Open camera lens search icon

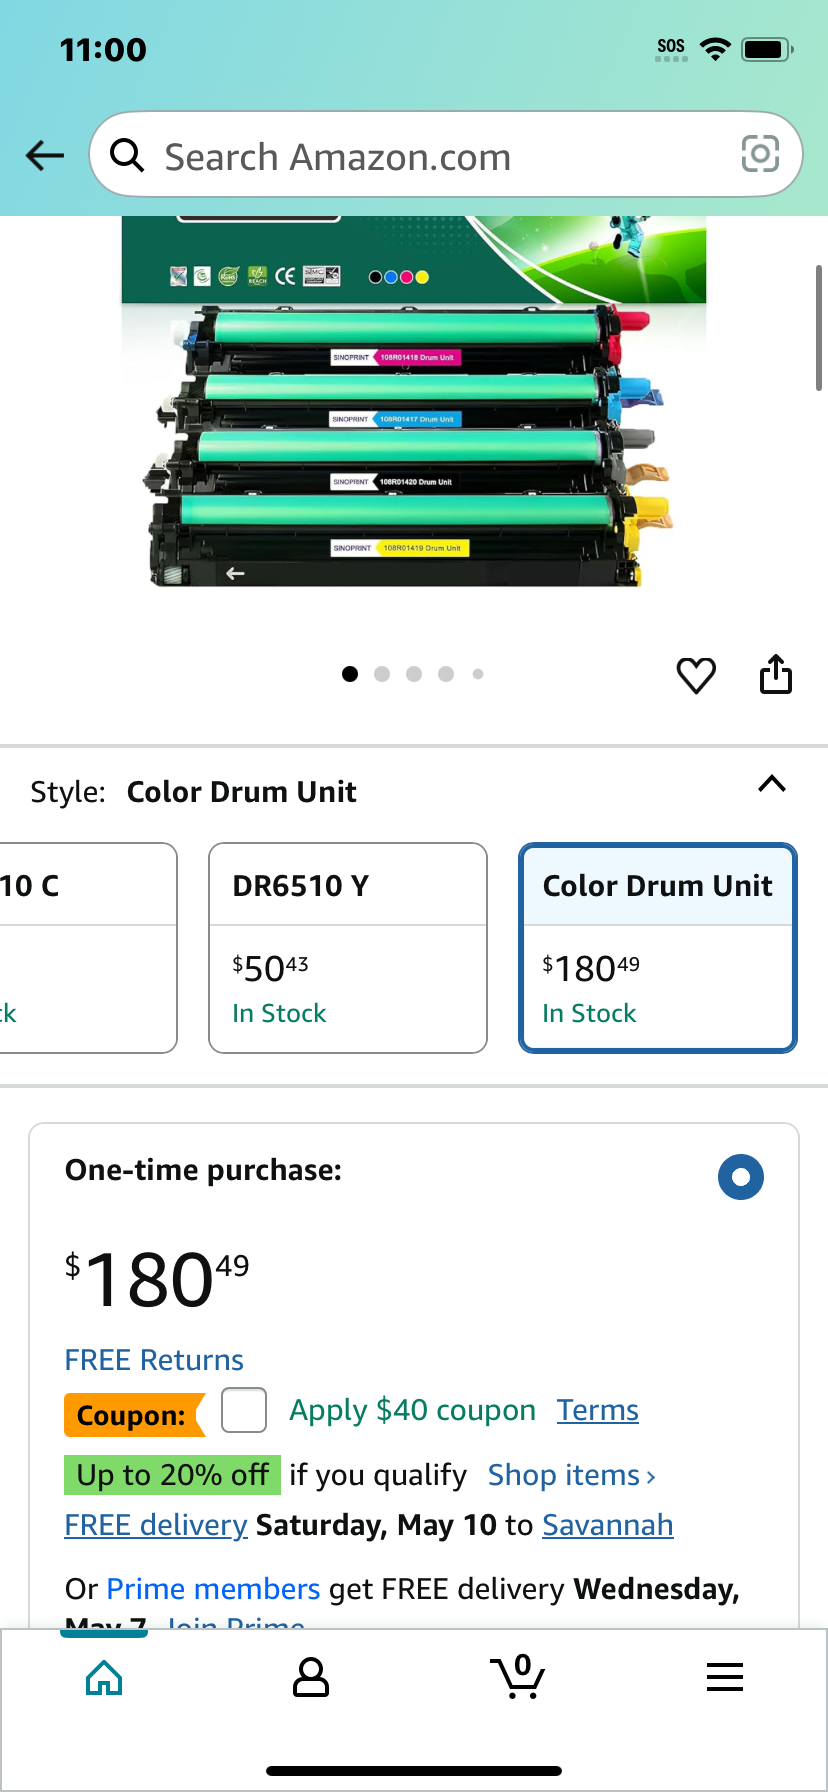(x=760, y=154)
